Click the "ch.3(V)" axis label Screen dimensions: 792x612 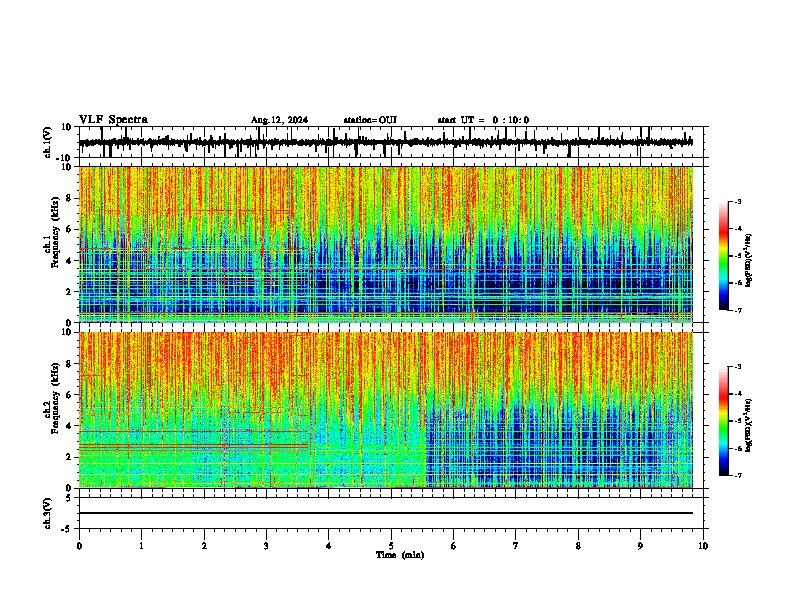pos(48,513)
